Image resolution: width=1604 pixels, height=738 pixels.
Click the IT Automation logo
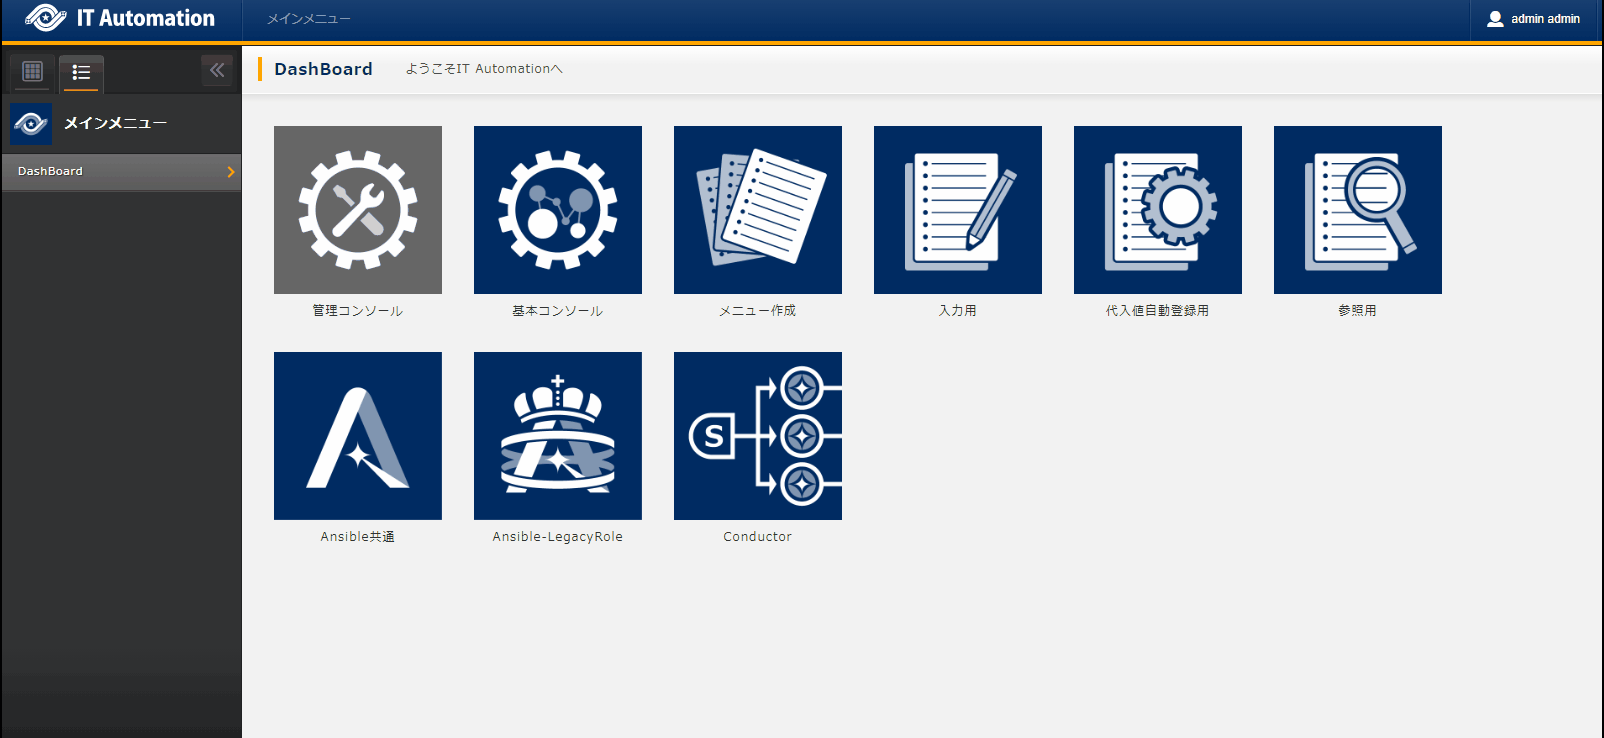tap(120, 19)
